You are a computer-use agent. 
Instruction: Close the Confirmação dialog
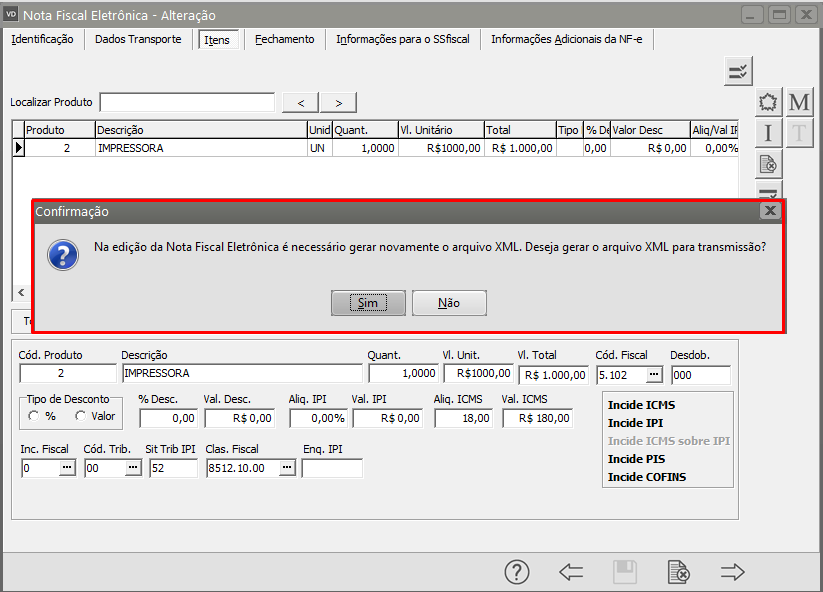770,211
